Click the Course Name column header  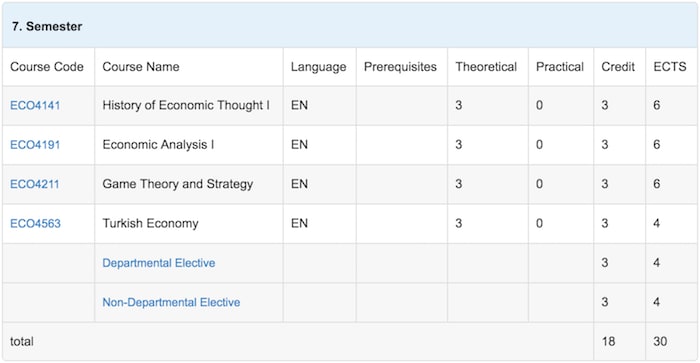[x=141, y=67]
